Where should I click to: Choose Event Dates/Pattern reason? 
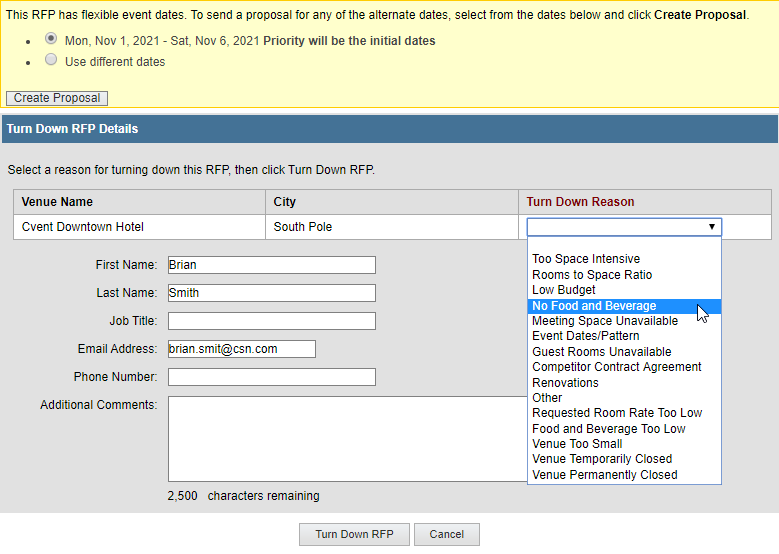[624, 336]
